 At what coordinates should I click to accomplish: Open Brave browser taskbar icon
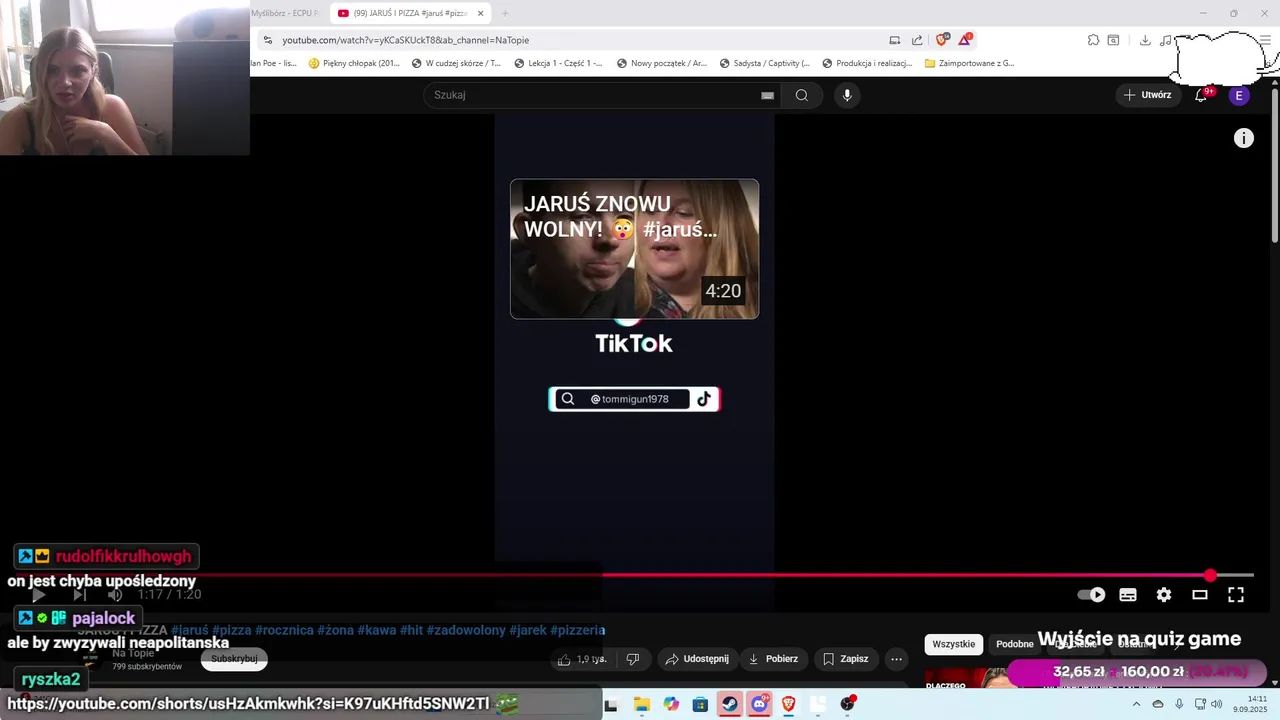tap(789, 704)
